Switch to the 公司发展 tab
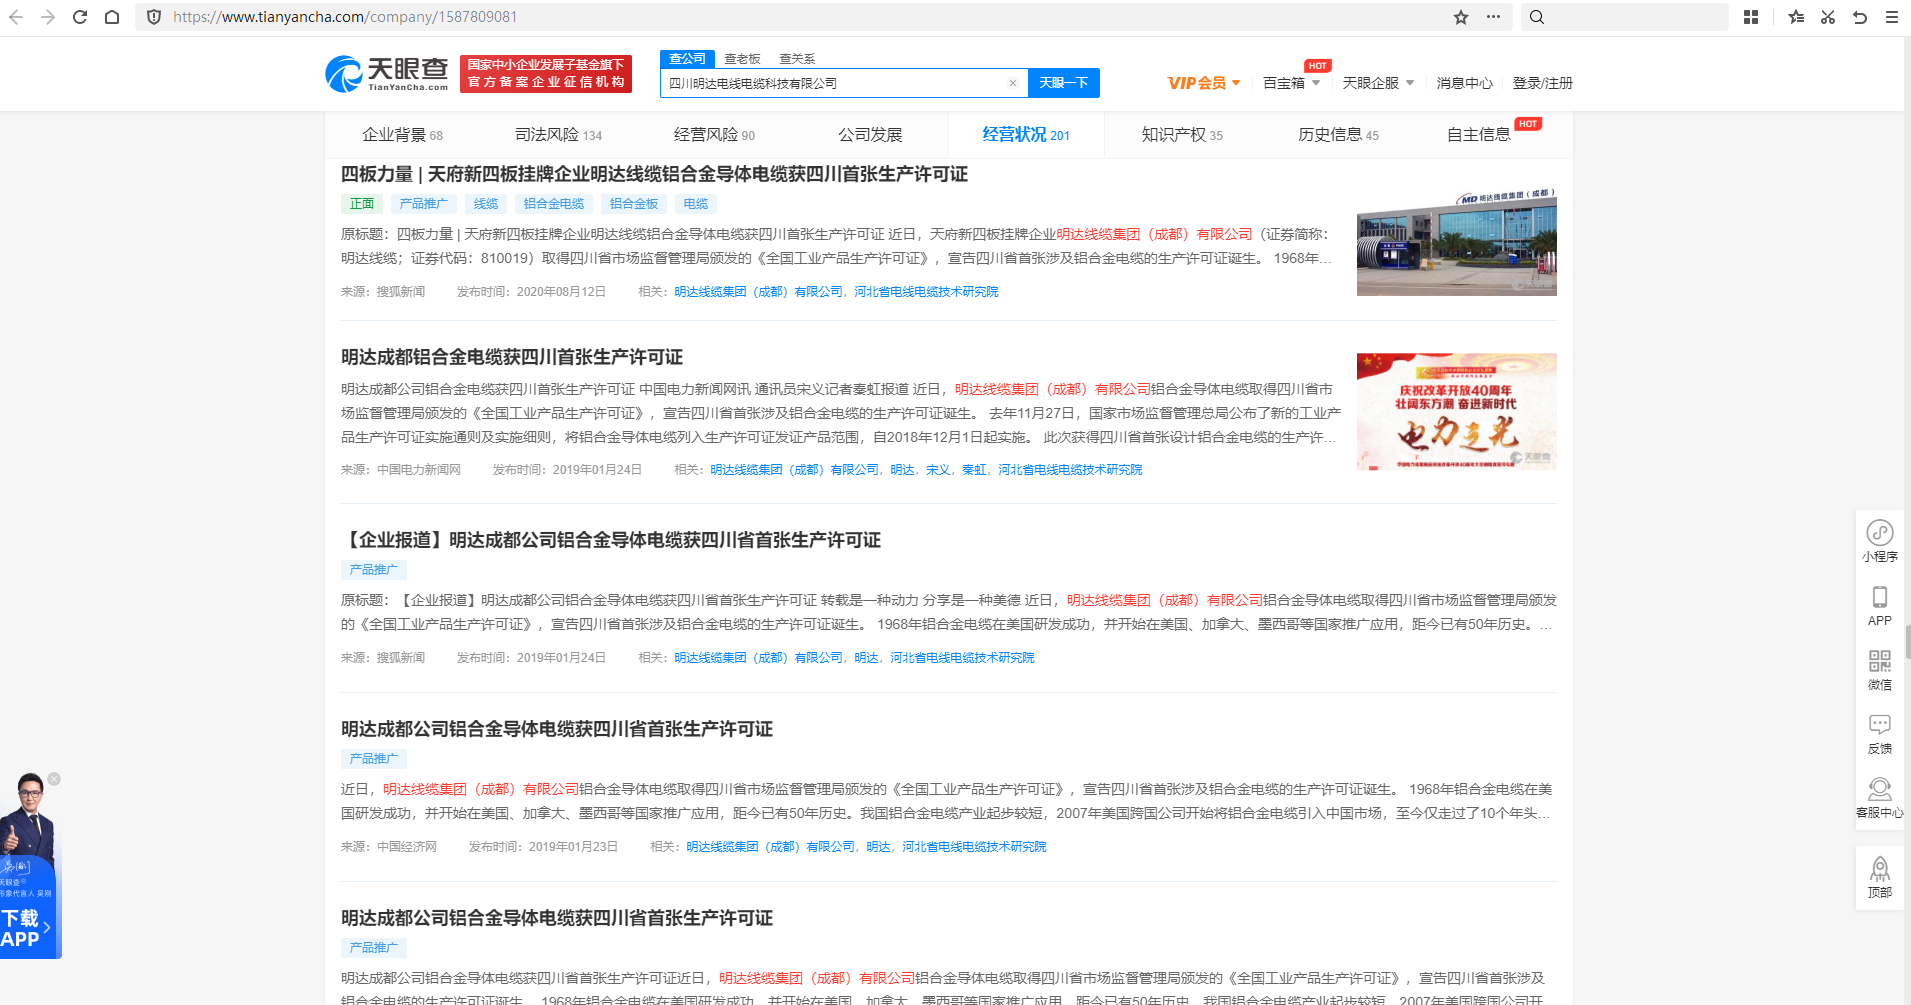This screenshot has width=1911, height=1005. tap(870, 135)
